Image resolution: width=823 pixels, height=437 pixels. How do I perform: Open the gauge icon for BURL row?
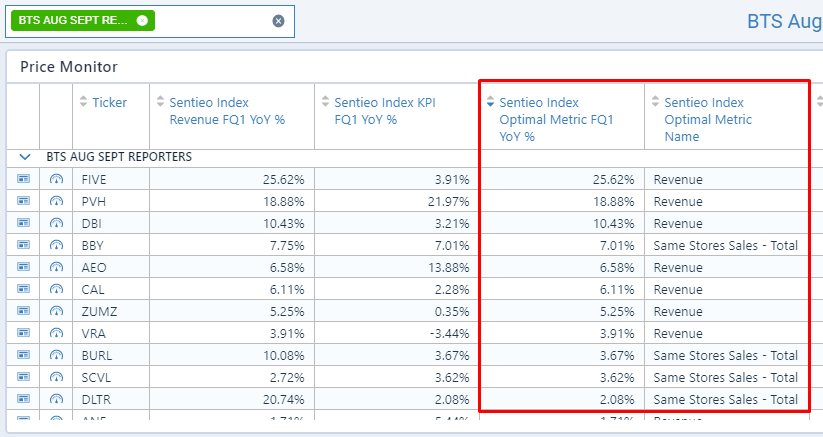click(56, 355)
